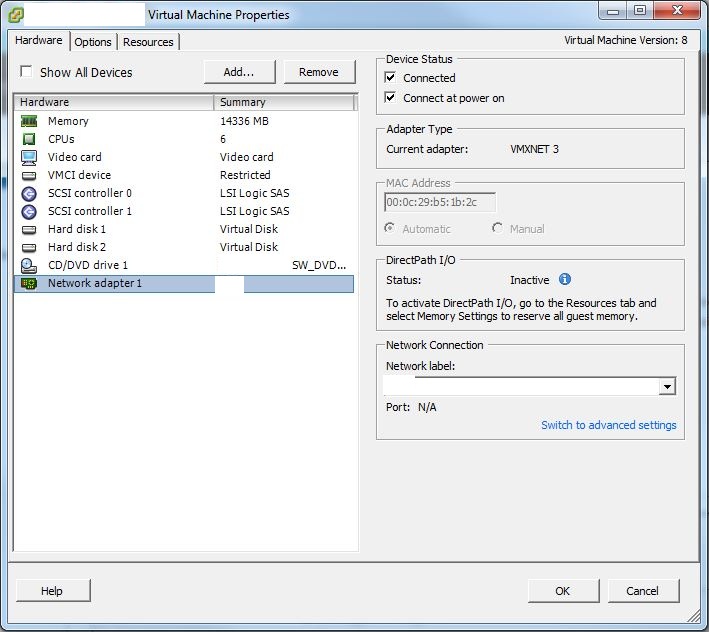This screenshot has height=632, width=709.
Task: Select the Hard disk 2 row
Action: [77, 247]
